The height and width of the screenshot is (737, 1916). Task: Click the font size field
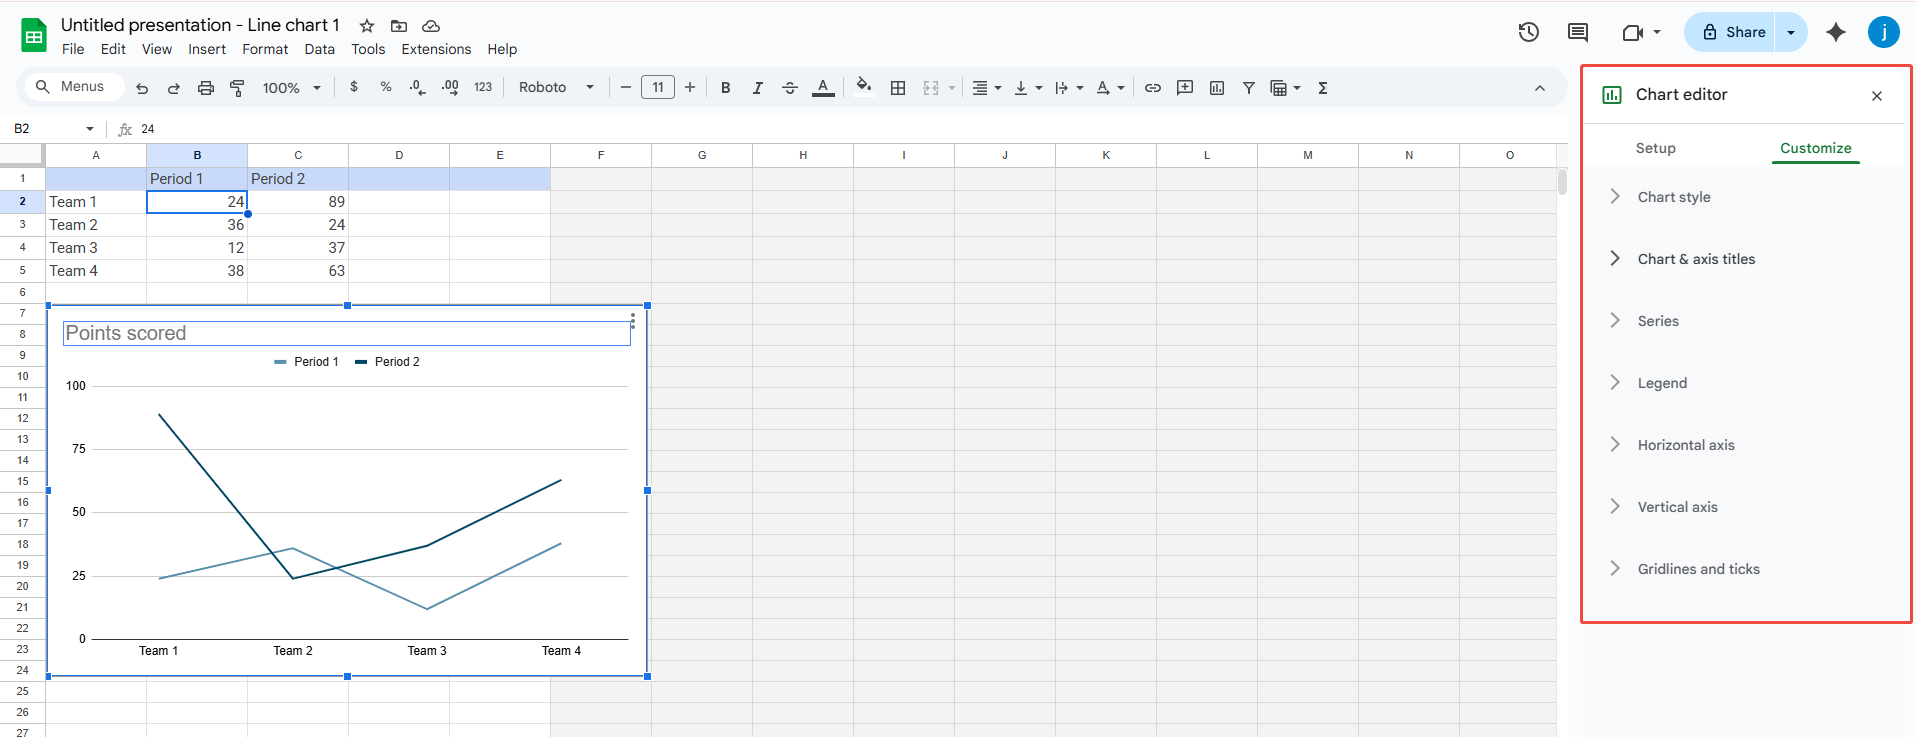pyautogui.click(x=658, y=88)
